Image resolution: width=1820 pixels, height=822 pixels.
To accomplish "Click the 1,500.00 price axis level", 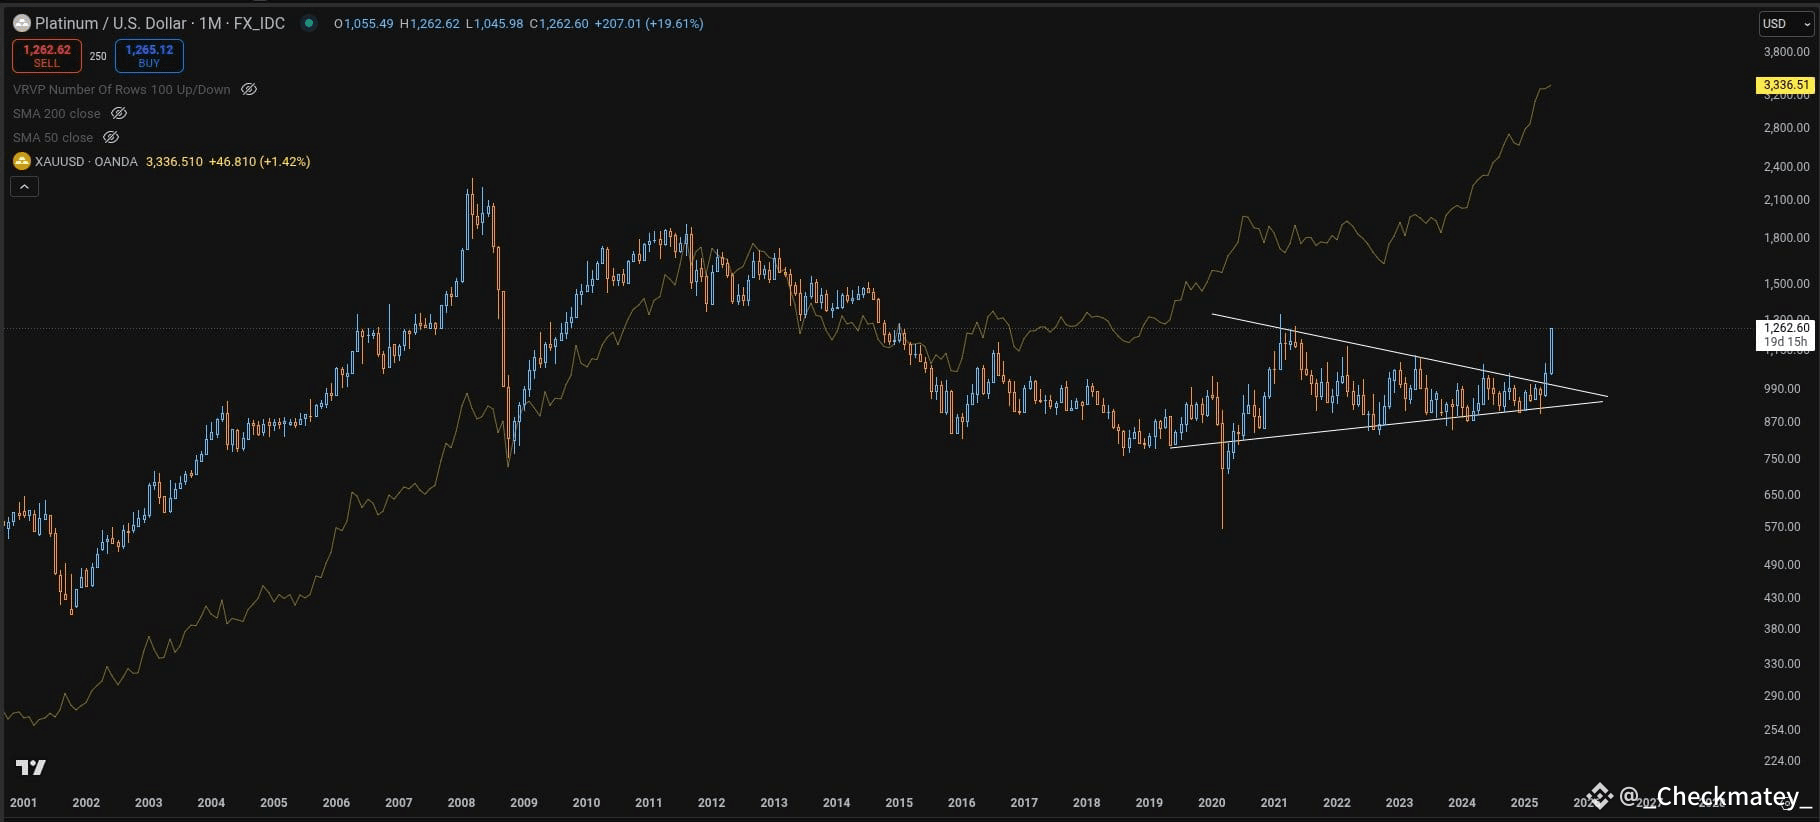I will click(x=1786, y=284).
